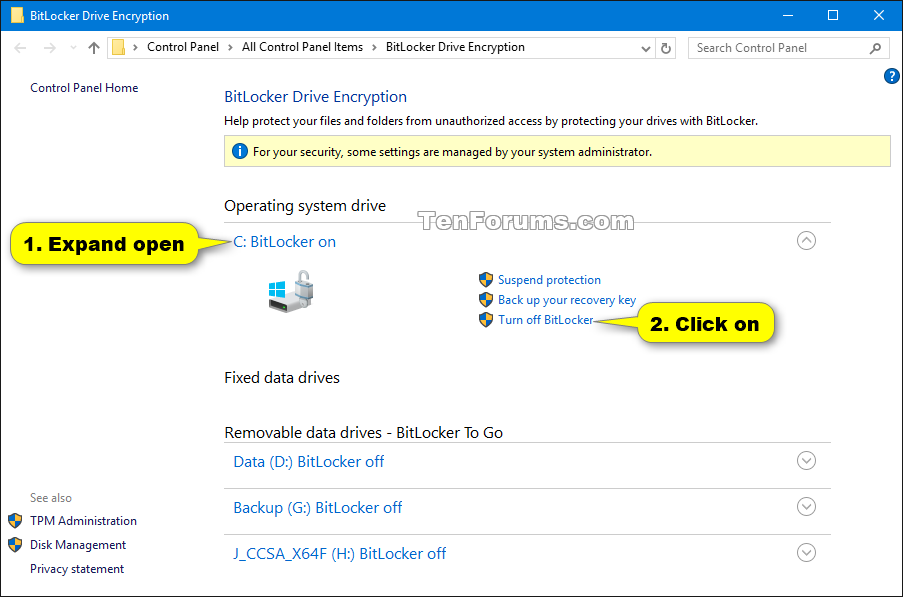Click the Back navigation arrow
Image resolution: width=903 pixels, height=597 pixels.
(20, 48)
